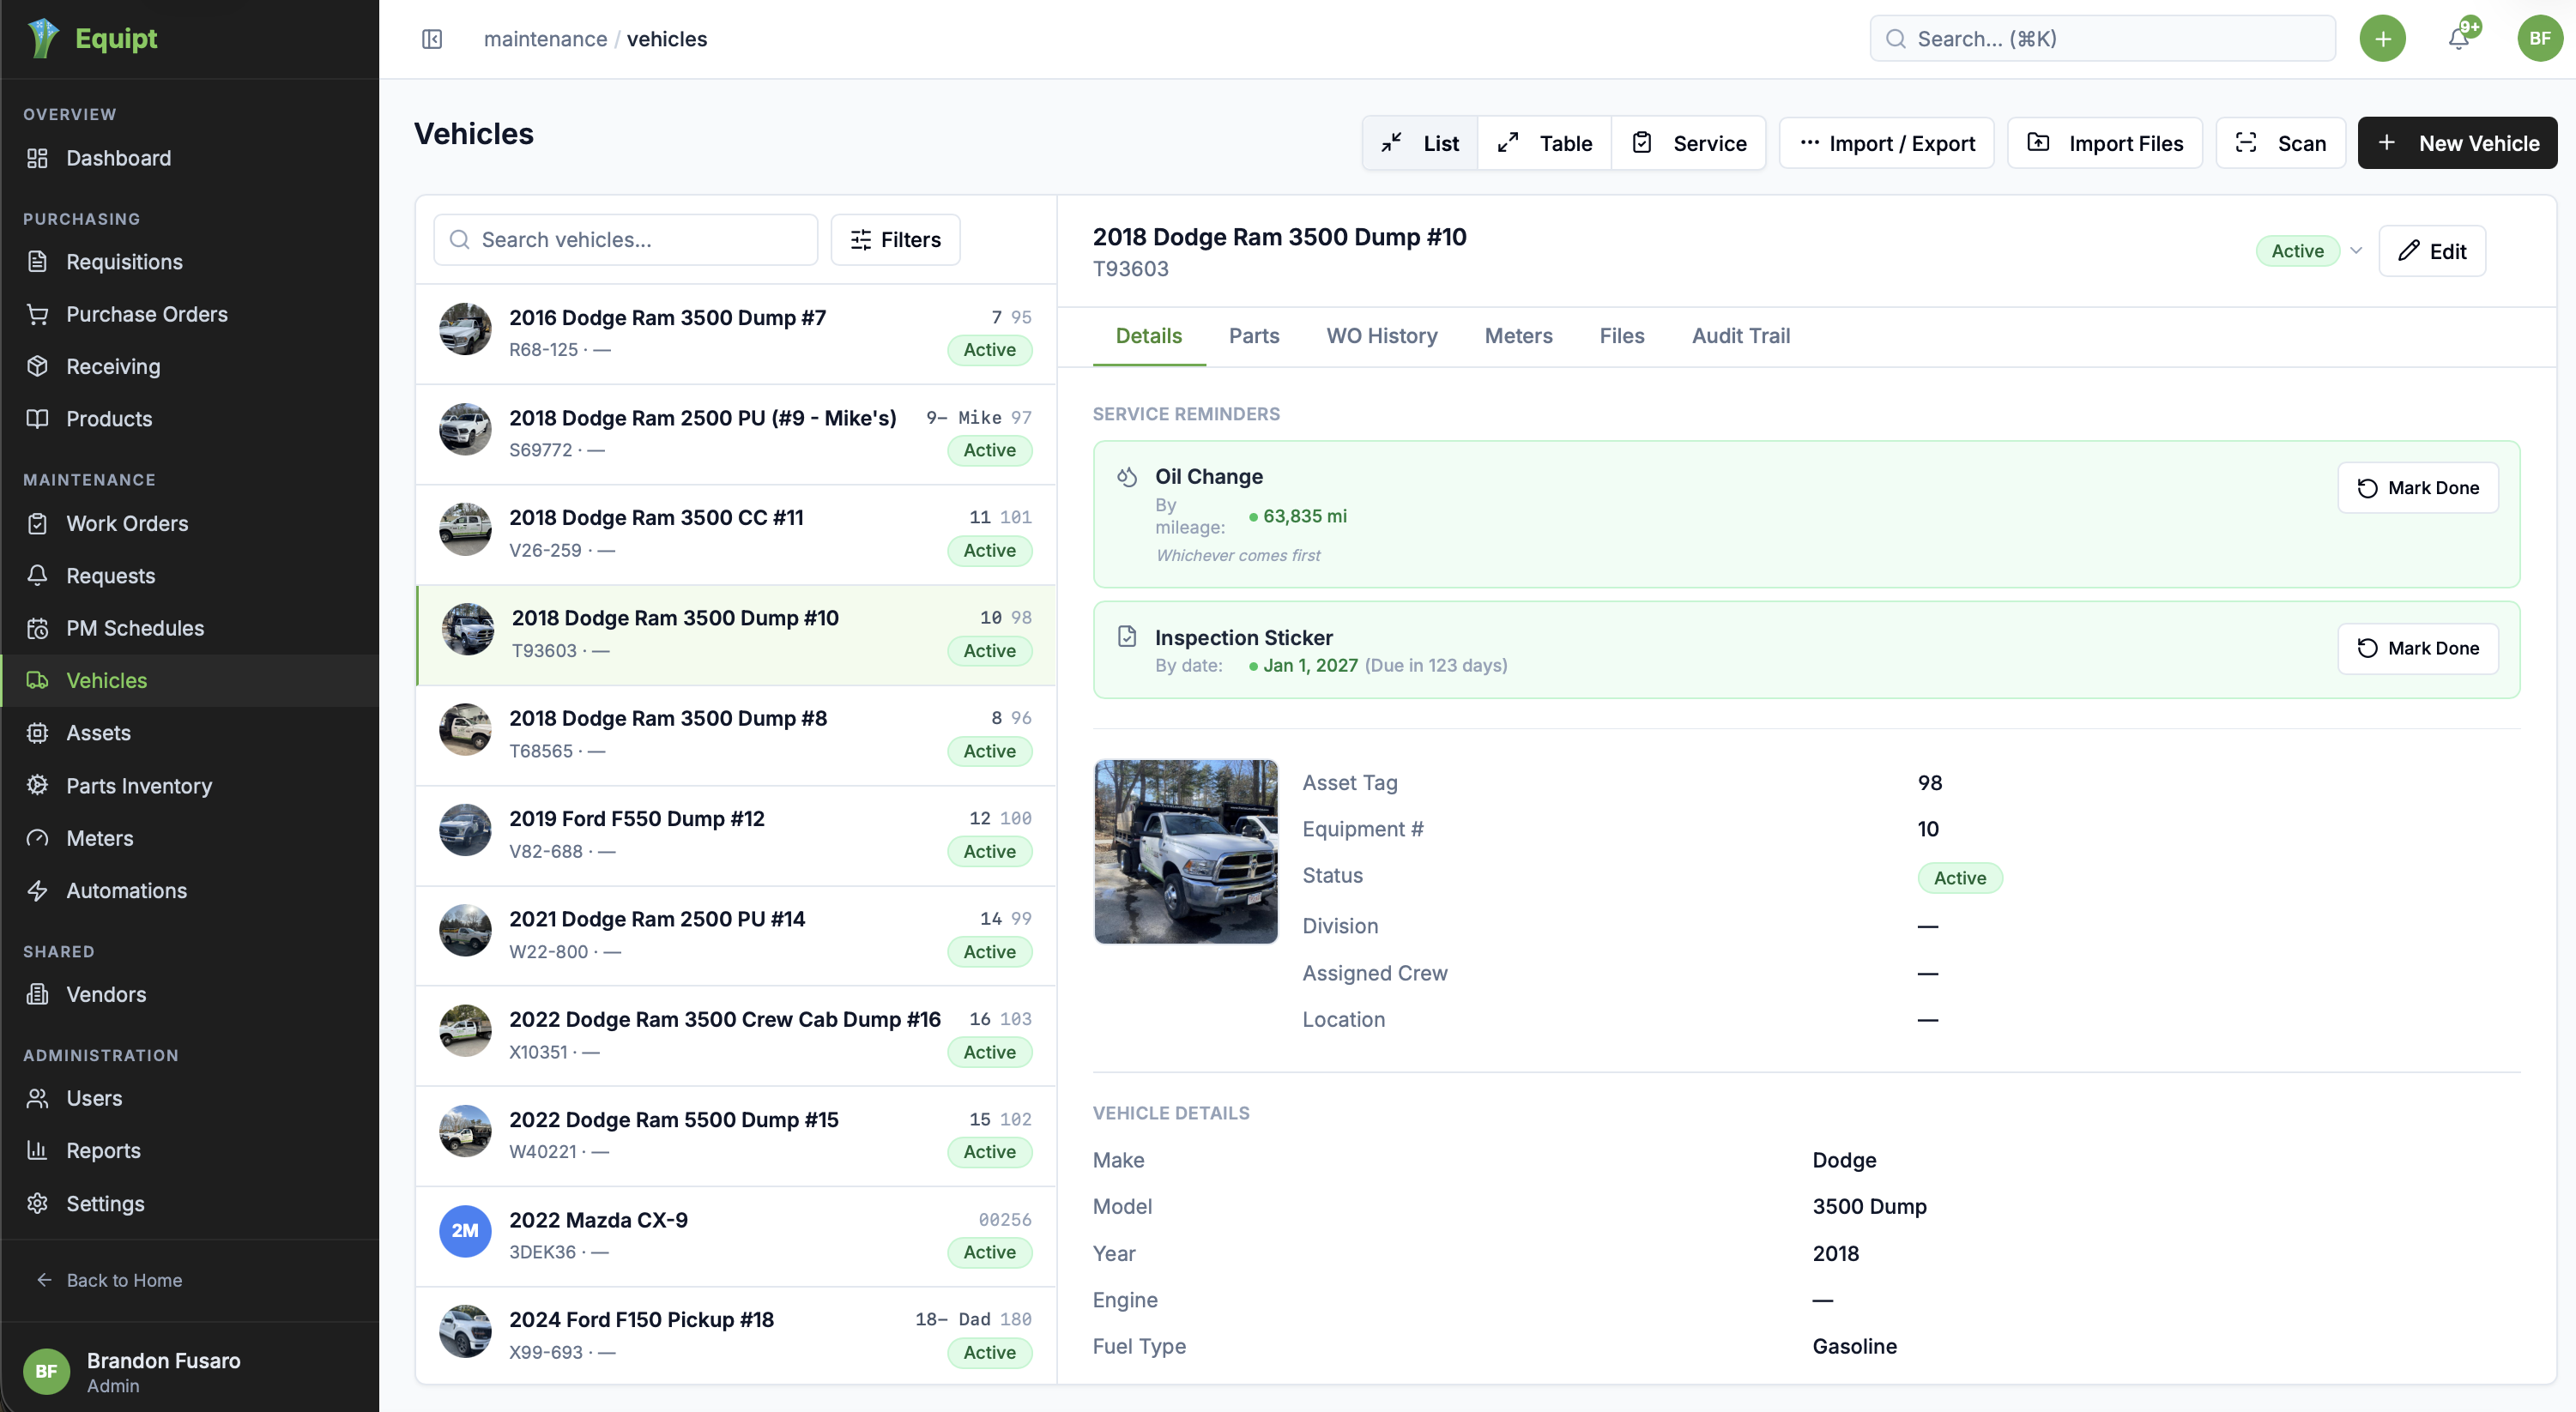Select the Details tab

[1149, 336]
